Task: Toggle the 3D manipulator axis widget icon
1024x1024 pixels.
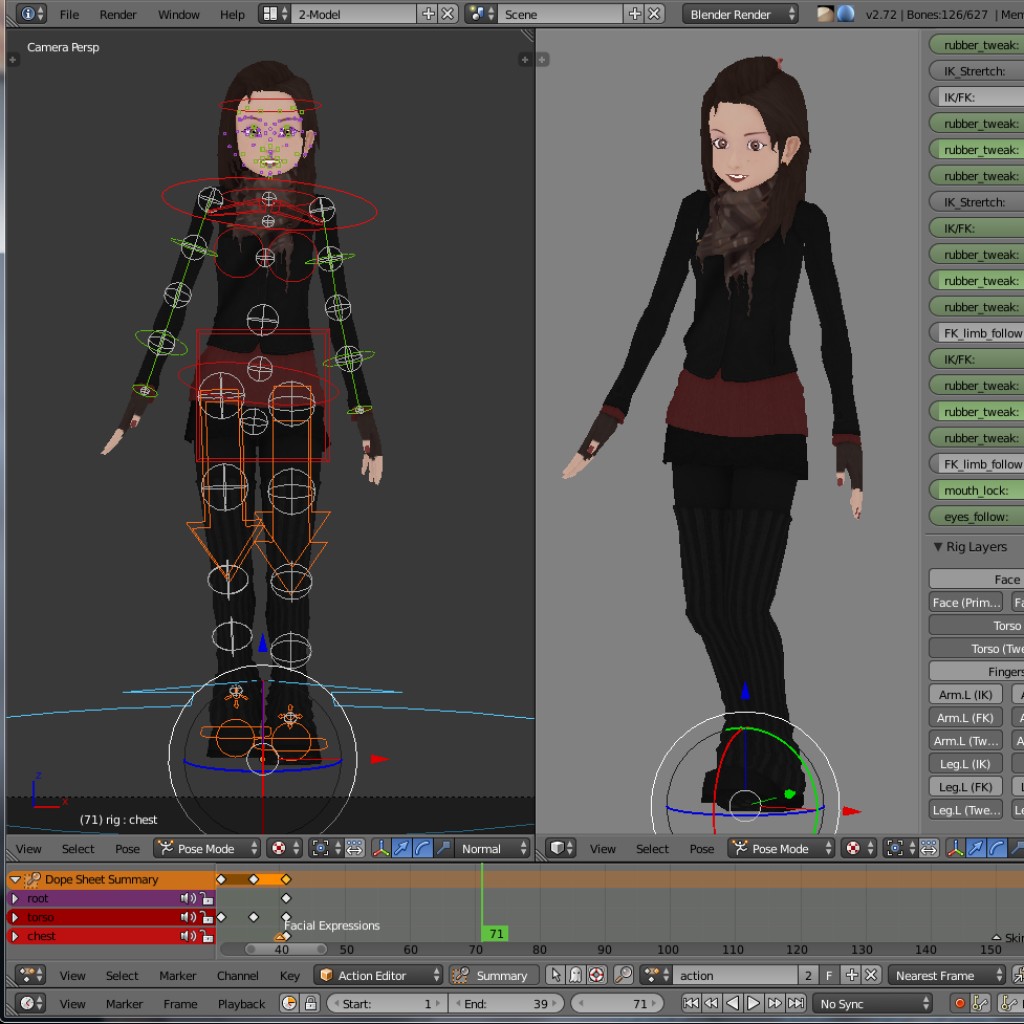Action: [381, 848]
